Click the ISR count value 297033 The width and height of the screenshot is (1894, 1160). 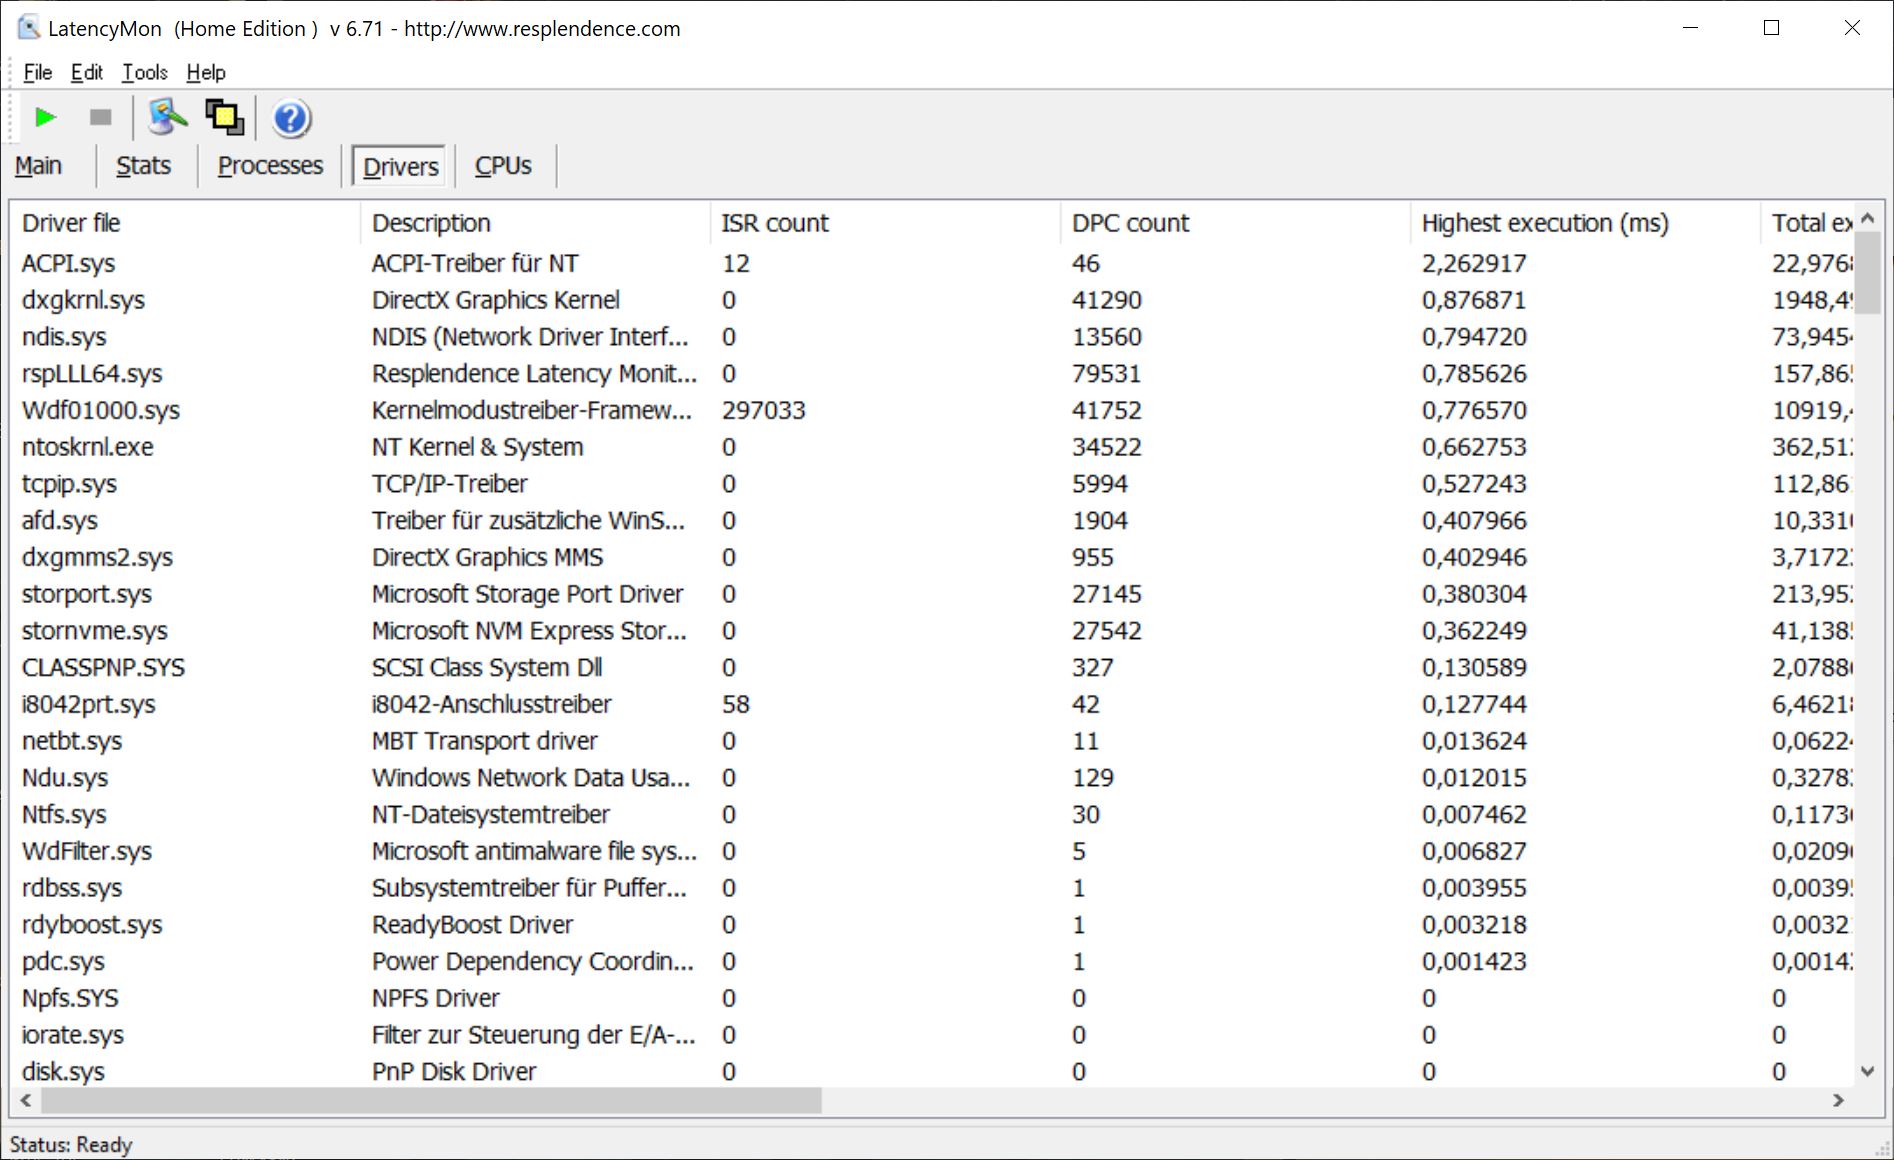(x=764, y=410)
